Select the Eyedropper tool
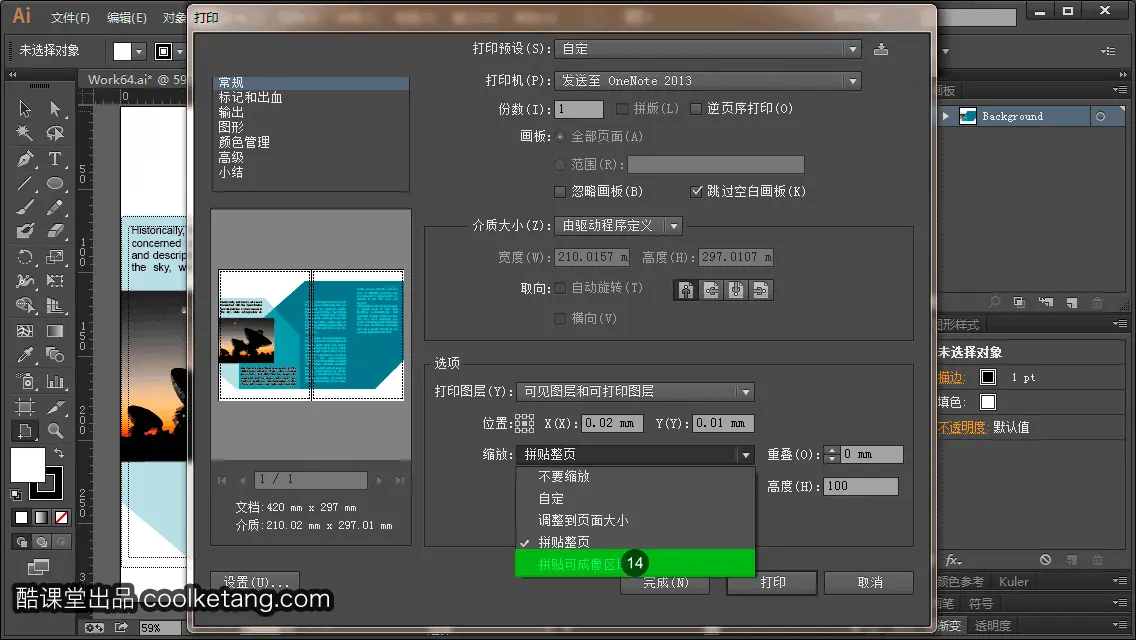This screenshot has width=1136, height=640. pos(25,355)
